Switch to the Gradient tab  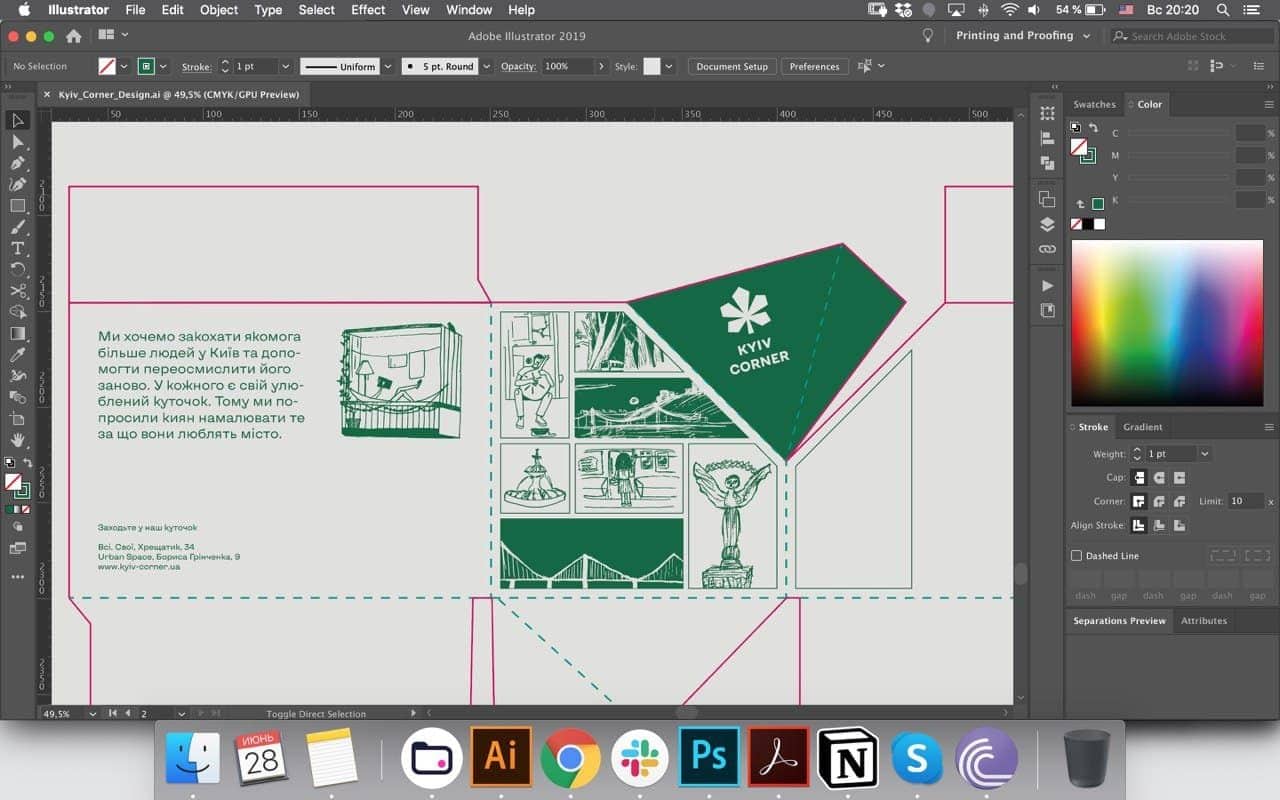point(1143,427)
